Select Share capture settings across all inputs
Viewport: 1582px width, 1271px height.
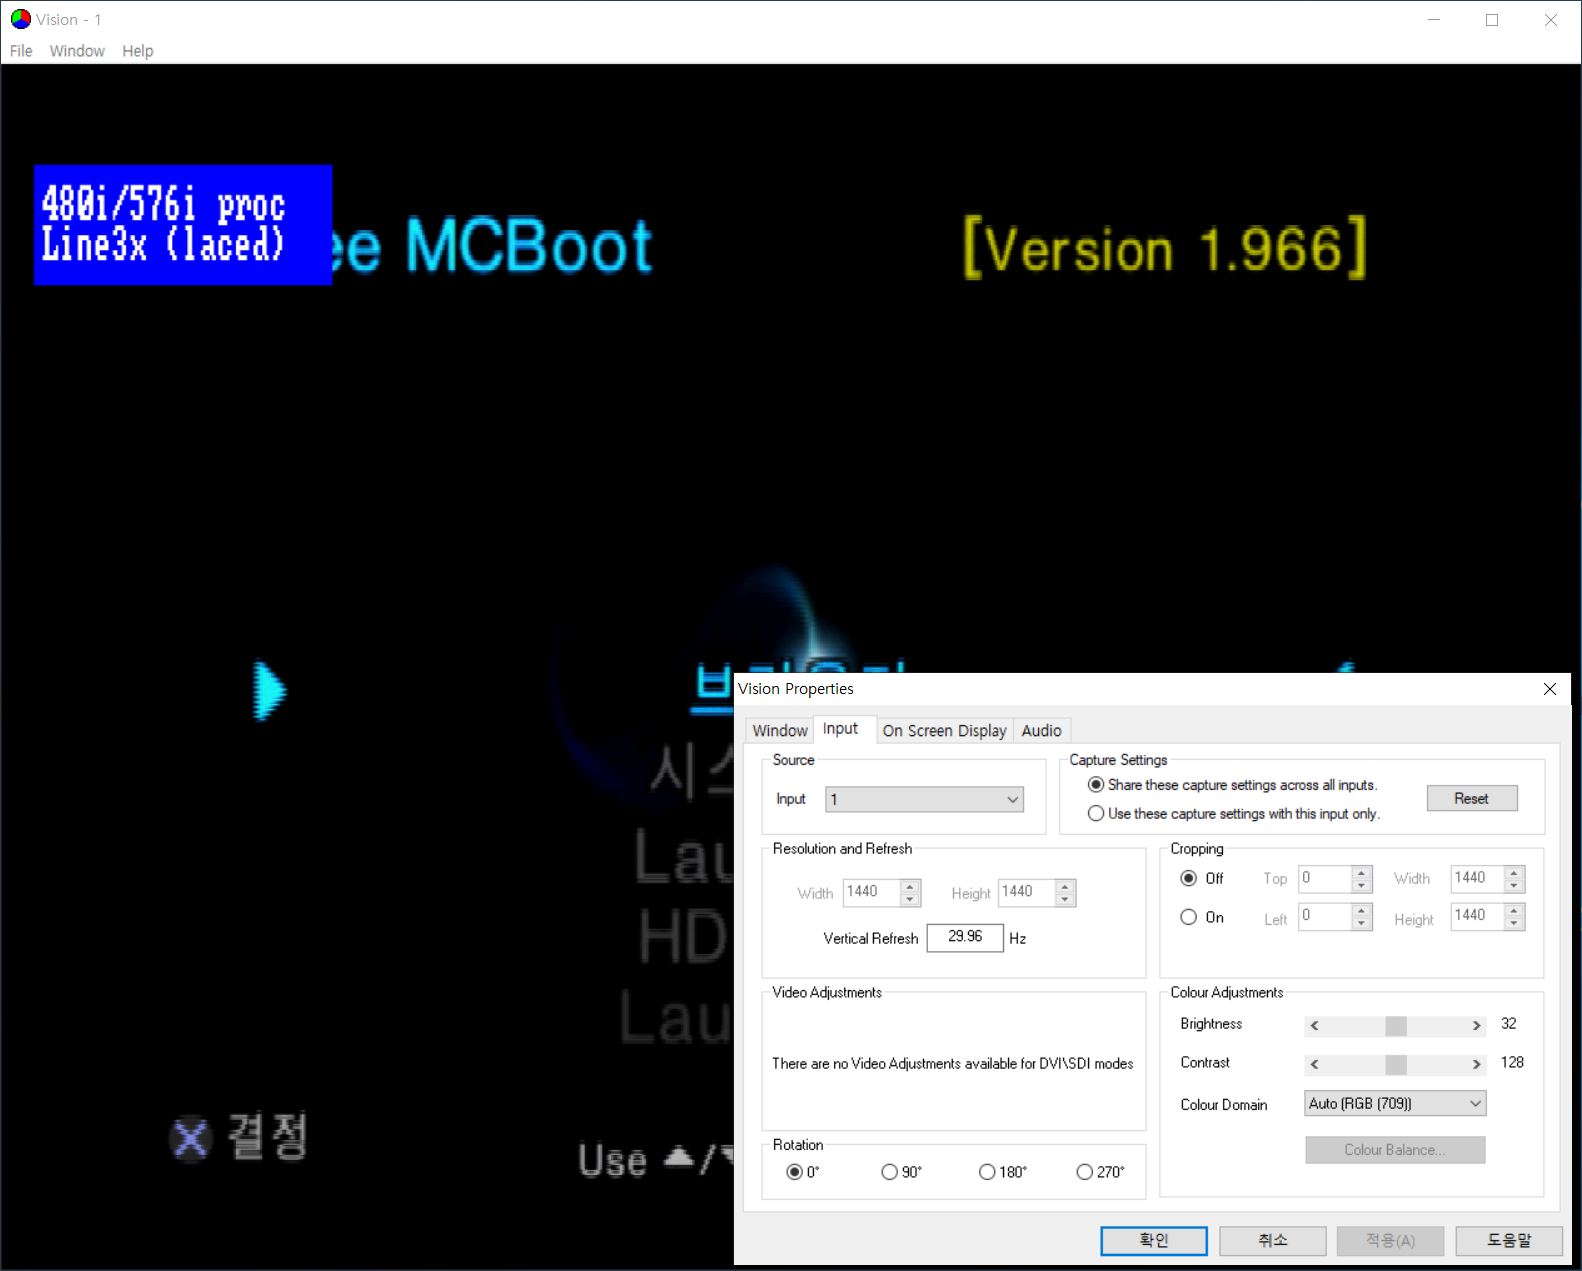tap(1096, 785)
